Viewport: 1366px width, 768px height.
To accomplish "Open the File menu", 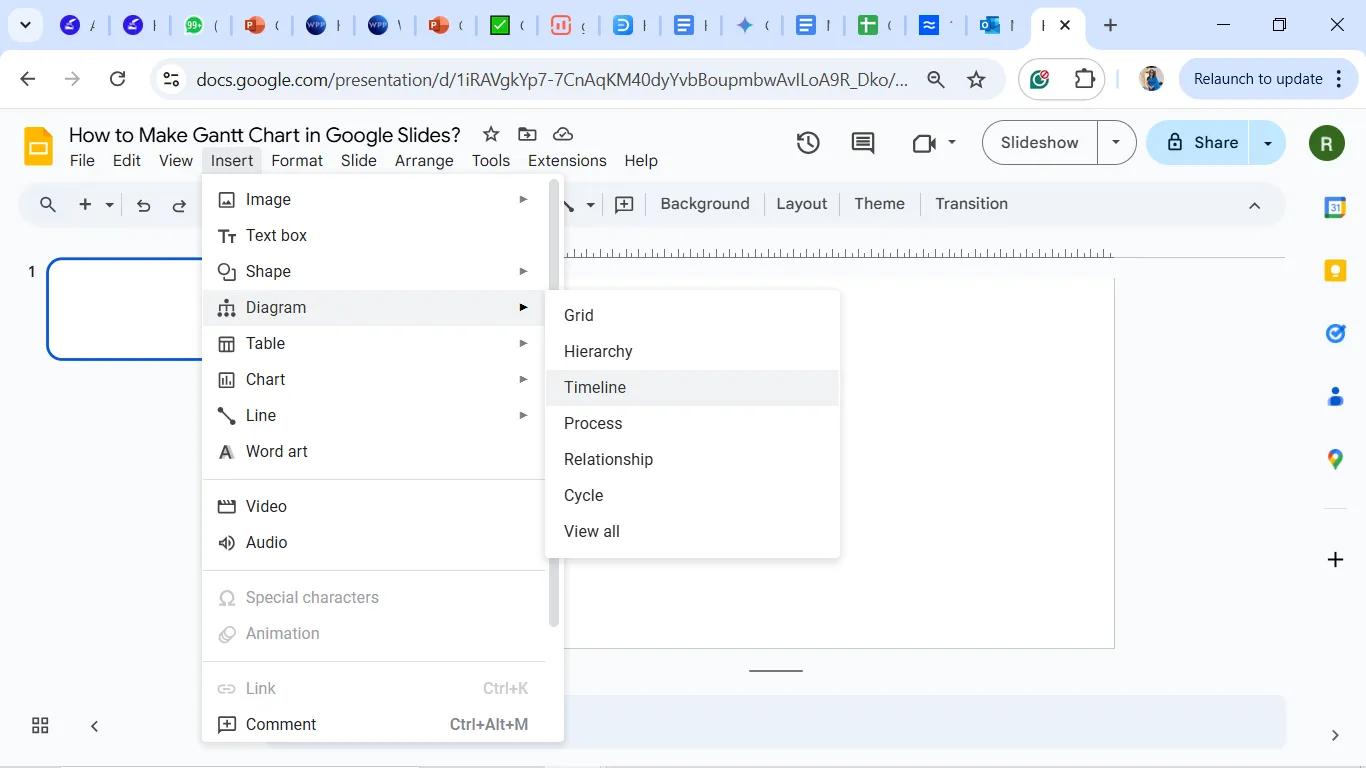I will [82, 161].
